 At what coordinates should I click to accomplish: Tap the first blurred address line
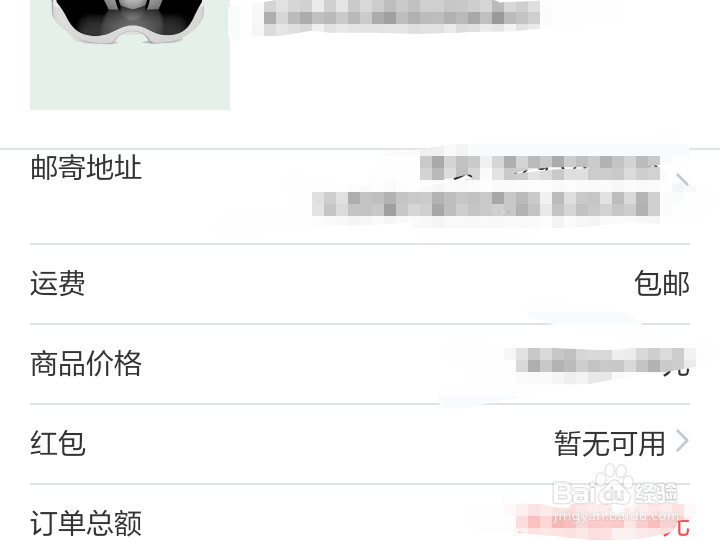tap(540, 168)
